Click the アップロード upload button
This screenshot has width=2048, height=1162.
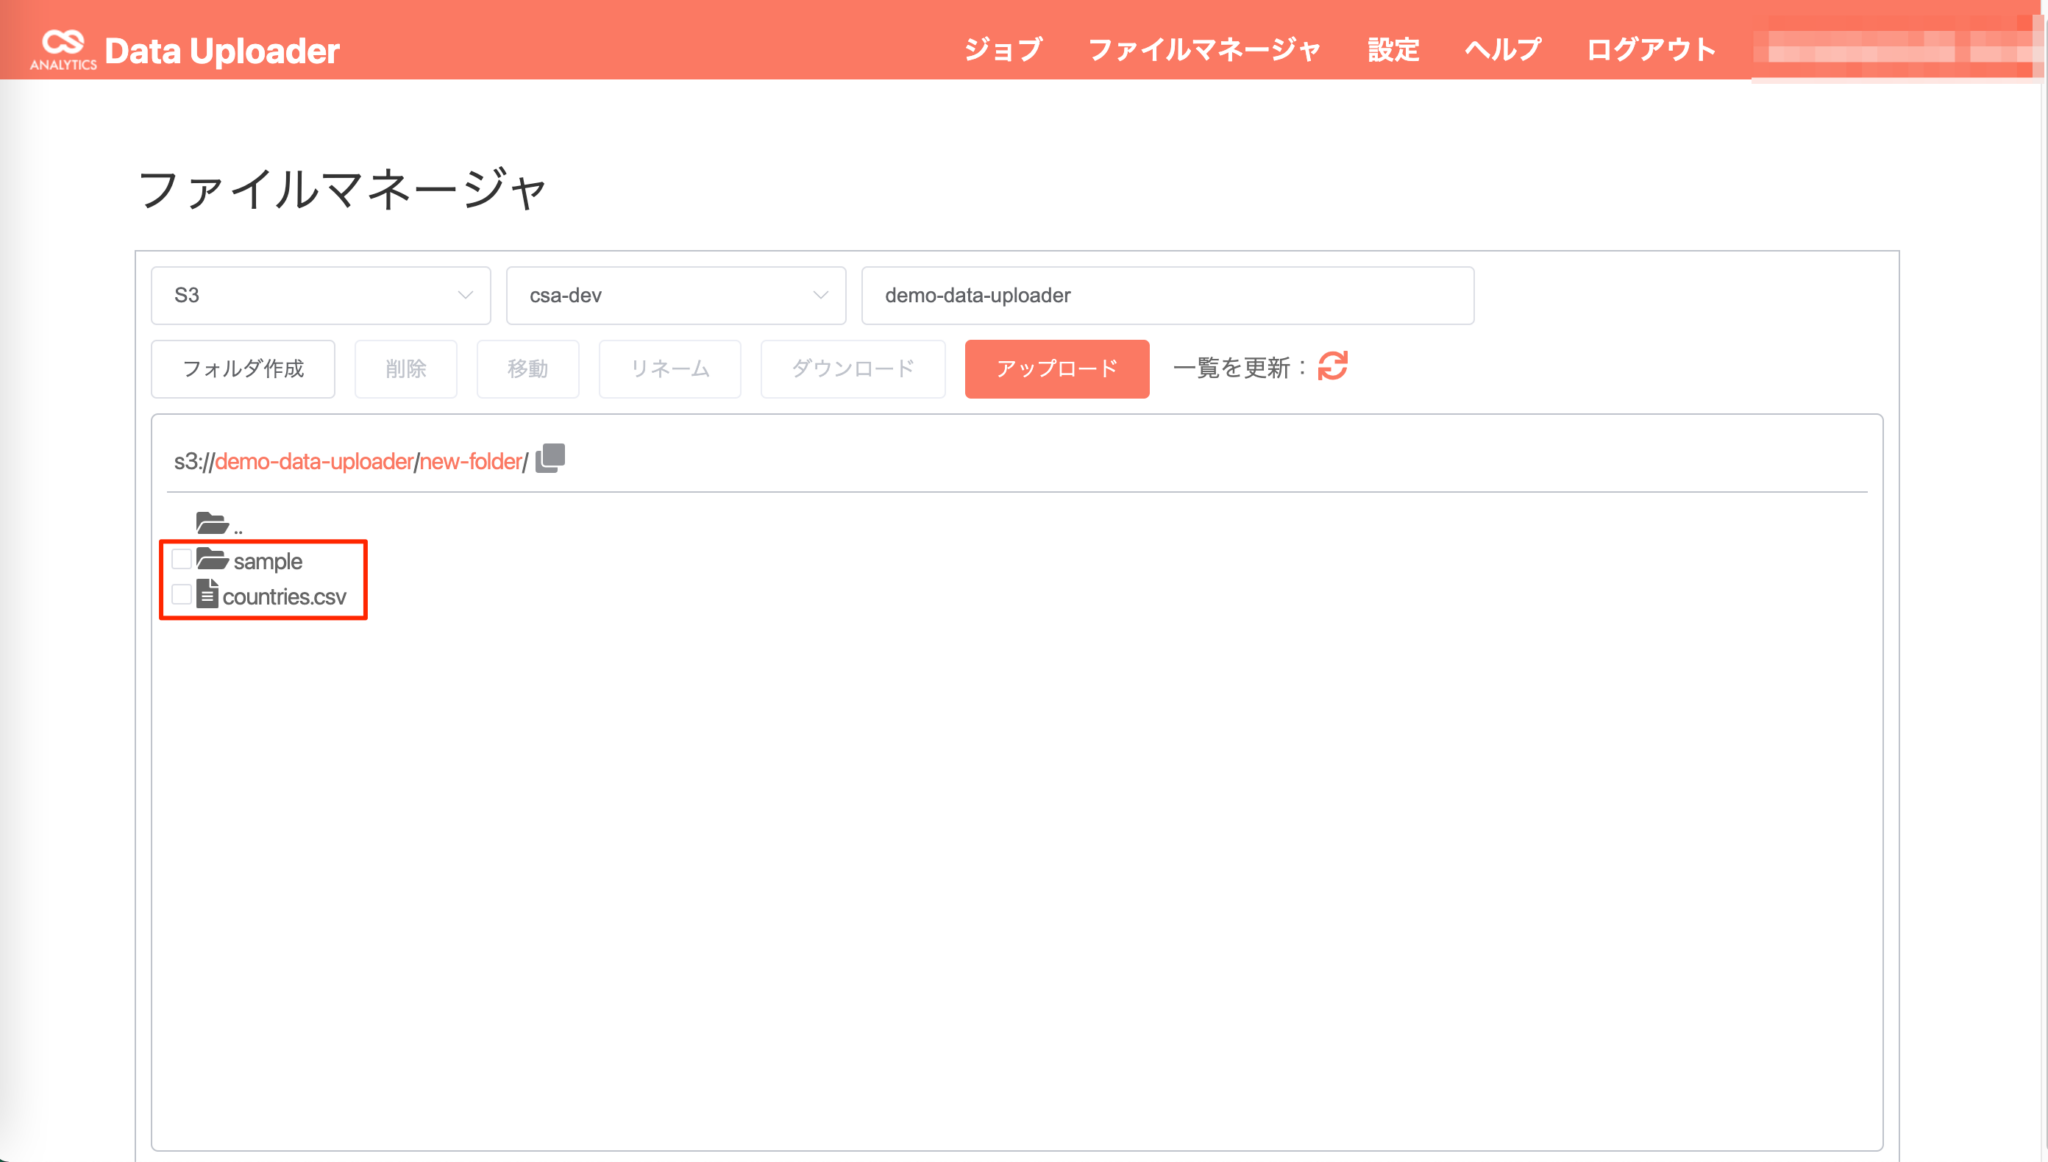pyautogui.click(x=1056, y=368)
